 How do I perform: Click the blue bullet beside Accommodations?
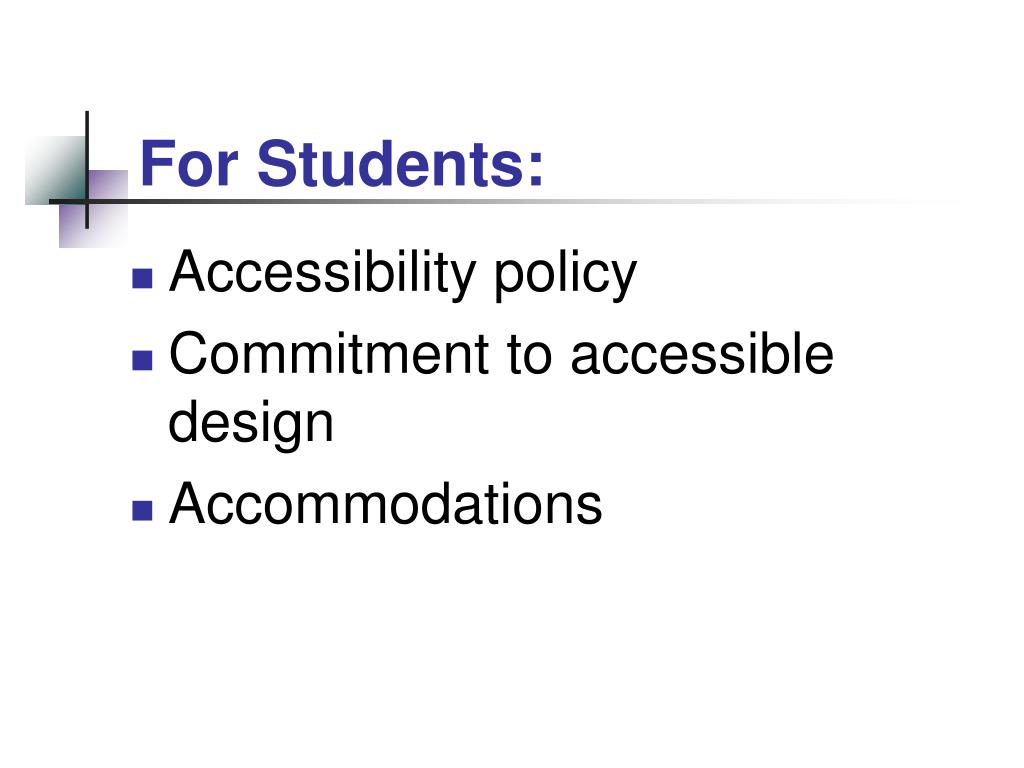coord(142,511)
